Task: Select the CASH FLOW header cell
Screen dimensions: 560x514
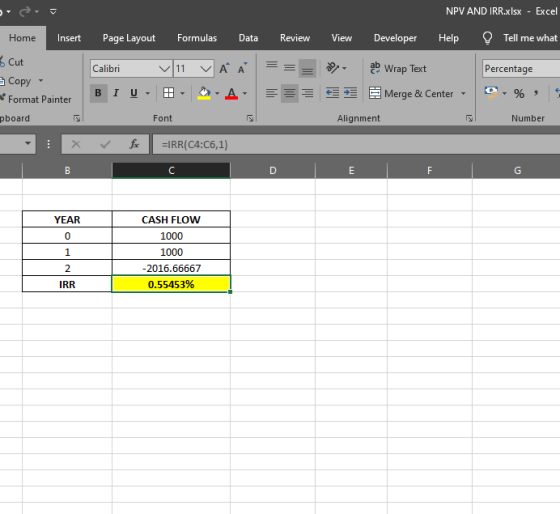Action: 171,219
